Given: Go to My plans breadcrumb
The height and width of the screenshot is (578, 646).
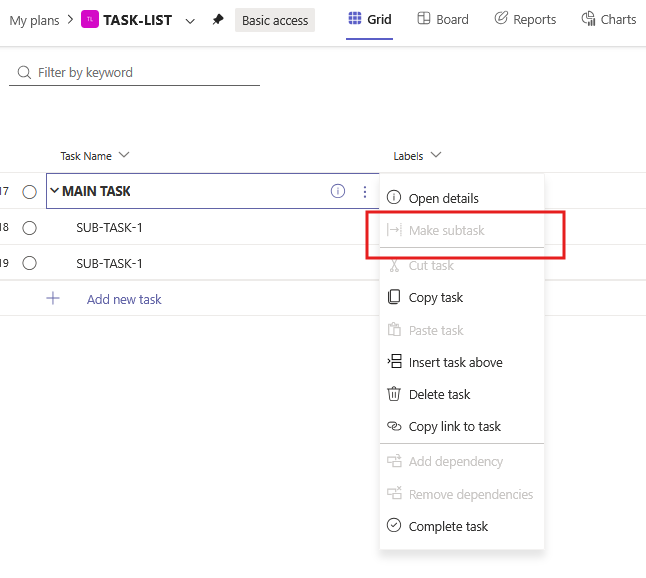Looking at the screenshot, I should [x=35, y=20].
